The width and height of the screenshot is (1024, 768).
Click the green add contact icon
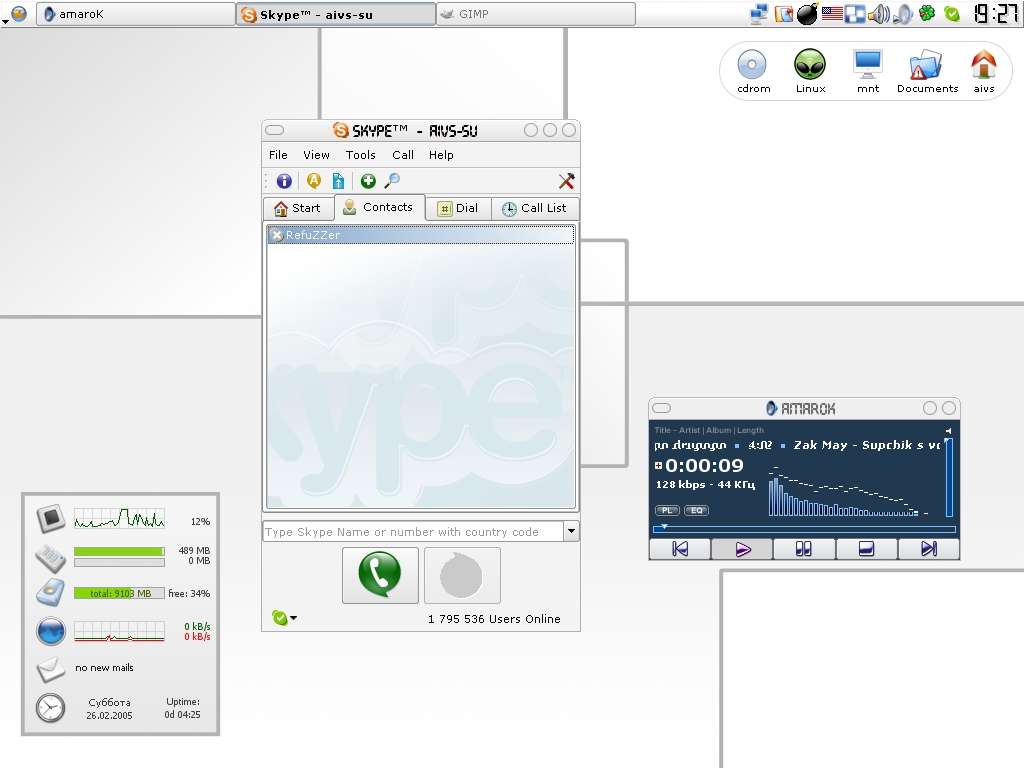pyautogui.click(x=368, y=181)
